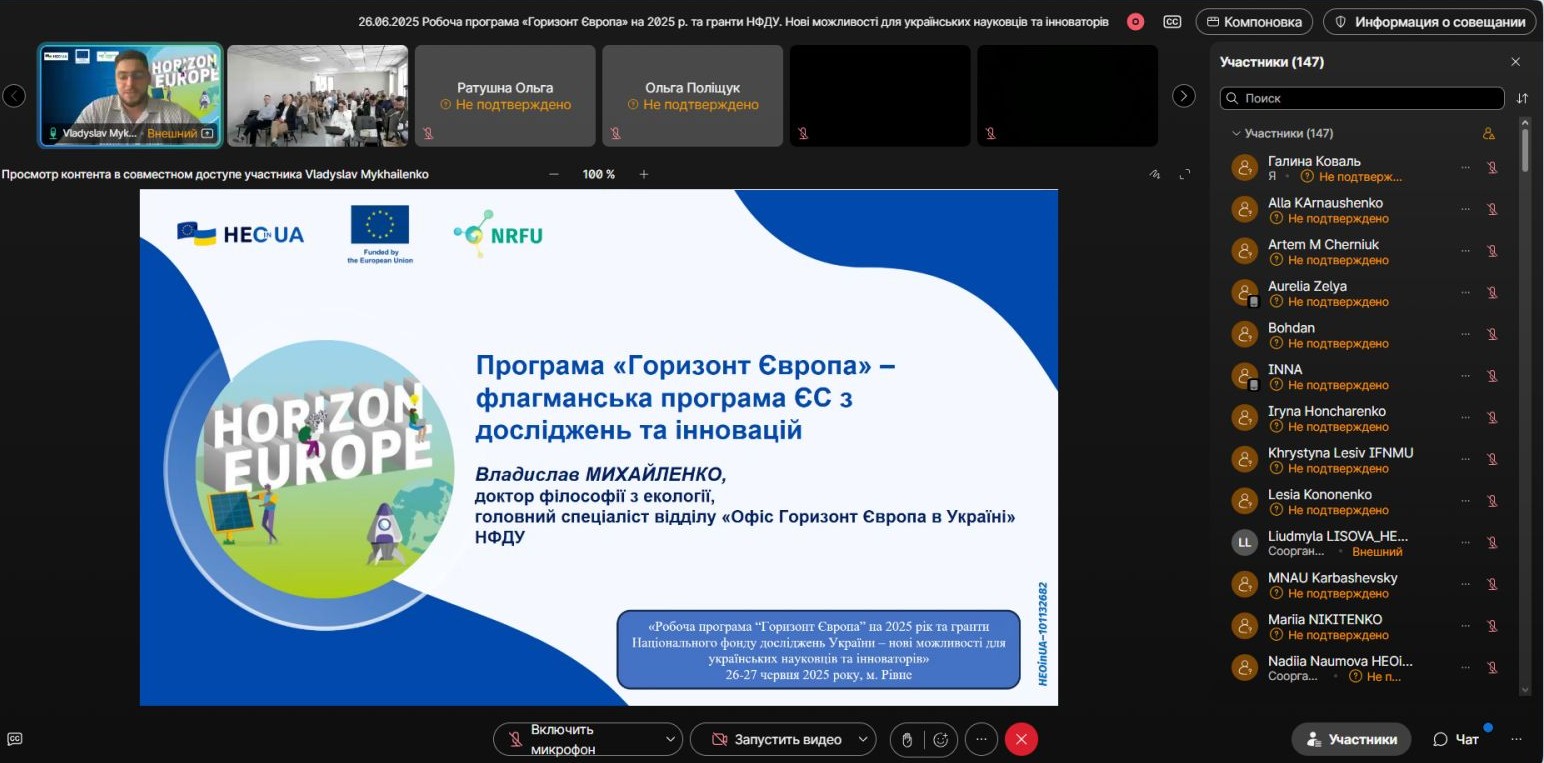Viewport: 1544px width, 763px height.
Task: Select participant Bohdan in the list
Action: (1365, 335)
